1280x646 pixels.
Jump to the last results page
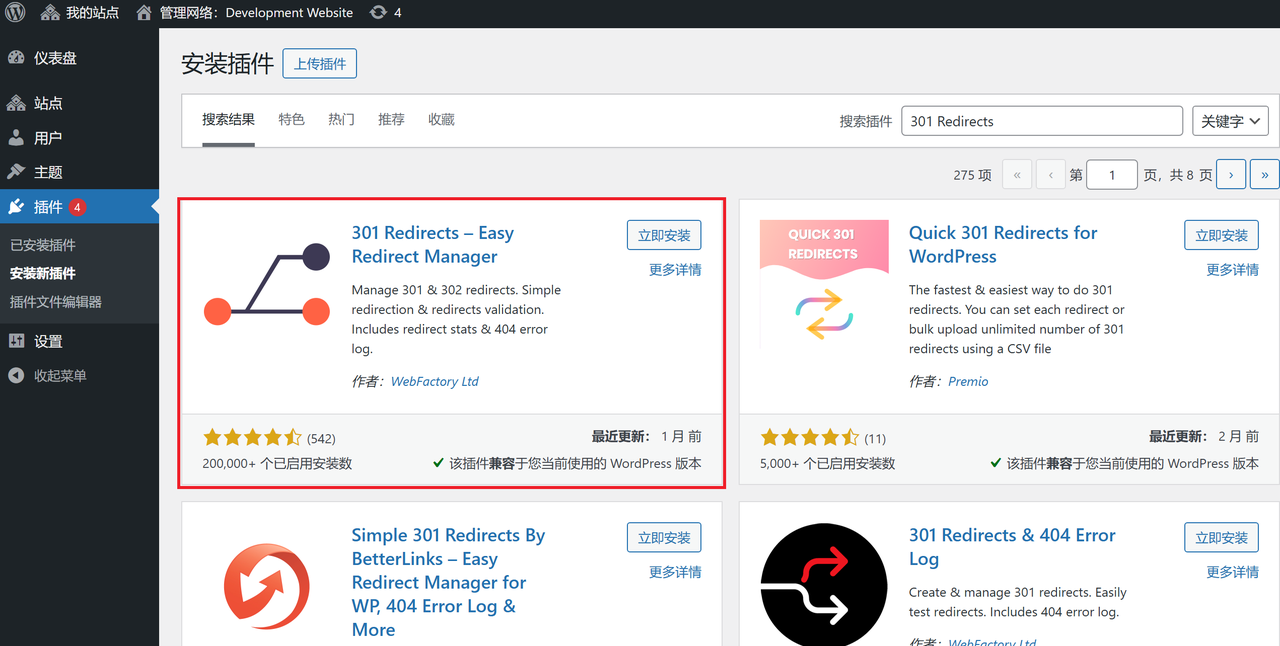pyautogui.click(x=1265, y=174)
